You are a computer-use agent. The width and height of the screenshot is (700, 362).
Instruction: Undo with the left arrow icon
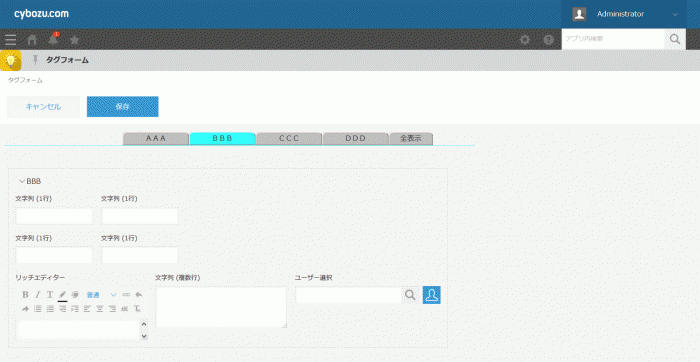139,295
